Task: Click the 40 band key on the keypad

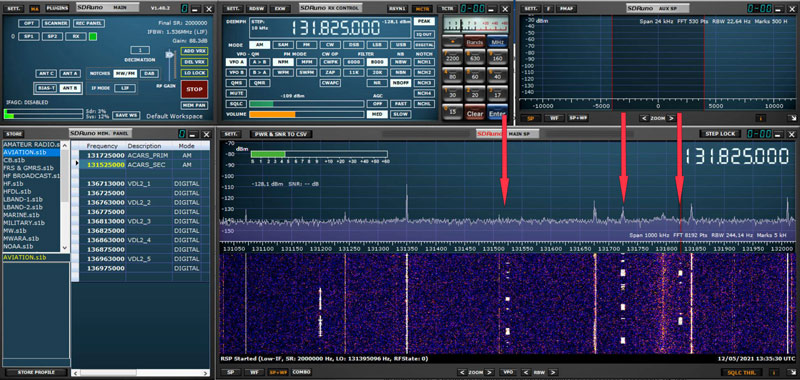Action: (x=498, y=75)
